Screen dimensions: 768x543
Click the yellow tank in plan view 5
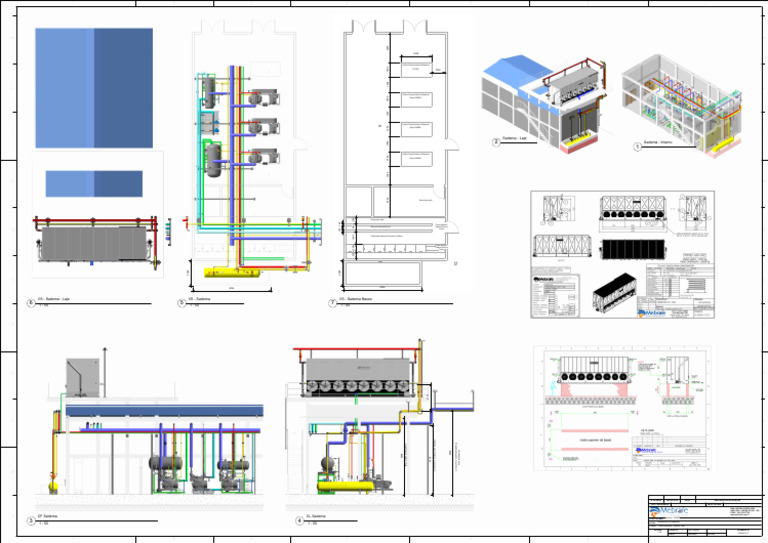click(x=232, y=272)
